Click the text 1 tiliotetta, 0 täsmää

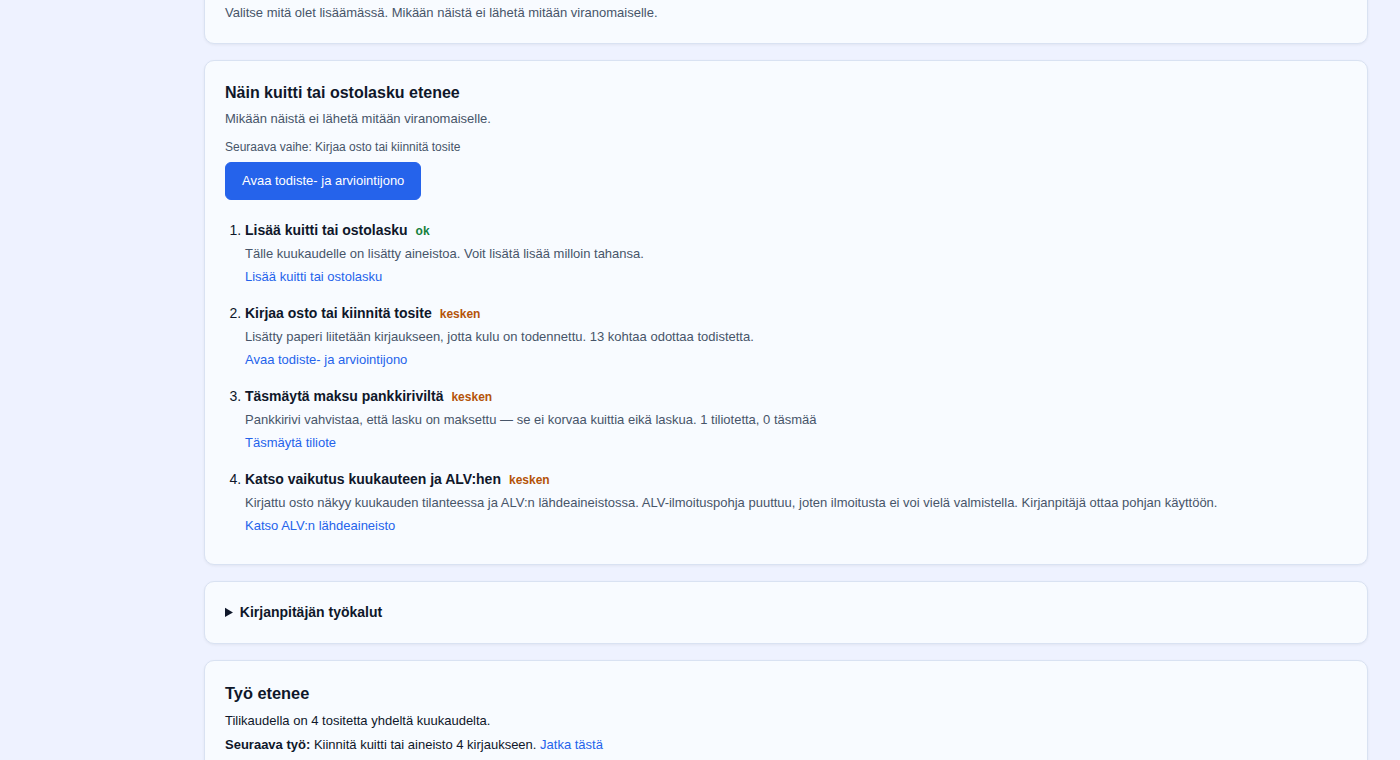point(758,420)
